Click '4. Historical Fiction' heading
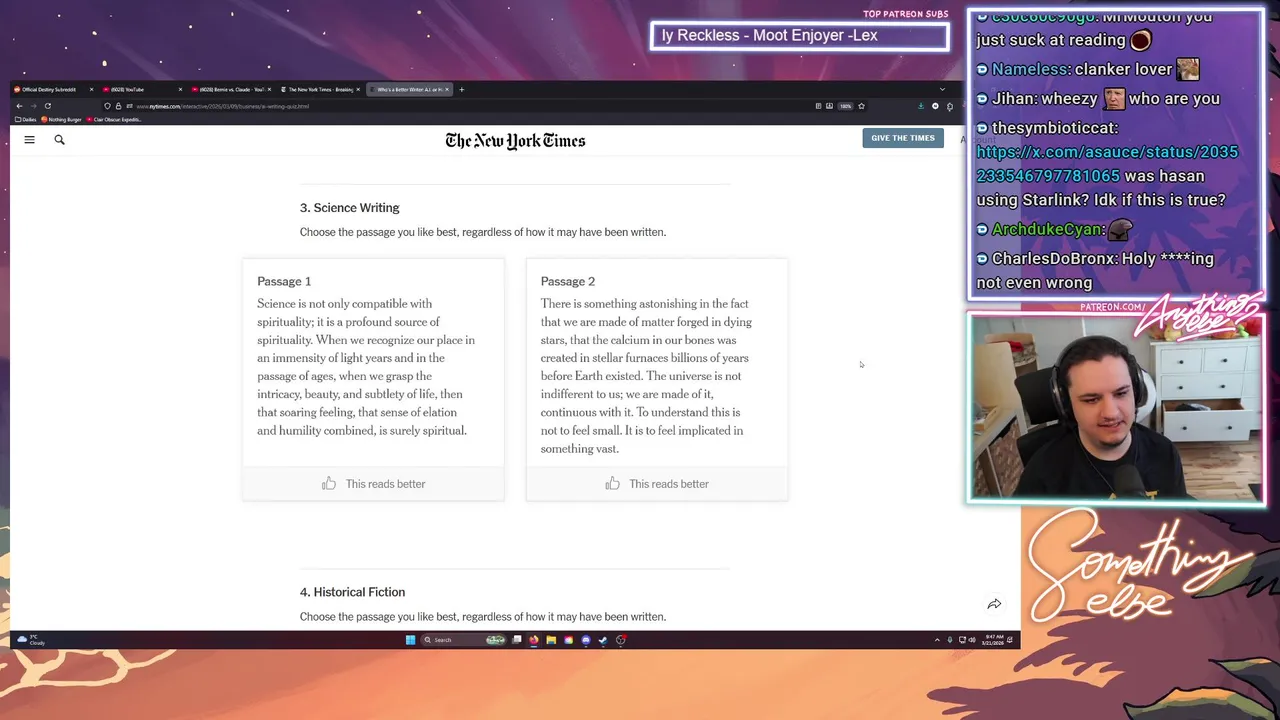This screenshot has height=720, width=1280. point(353,592)
